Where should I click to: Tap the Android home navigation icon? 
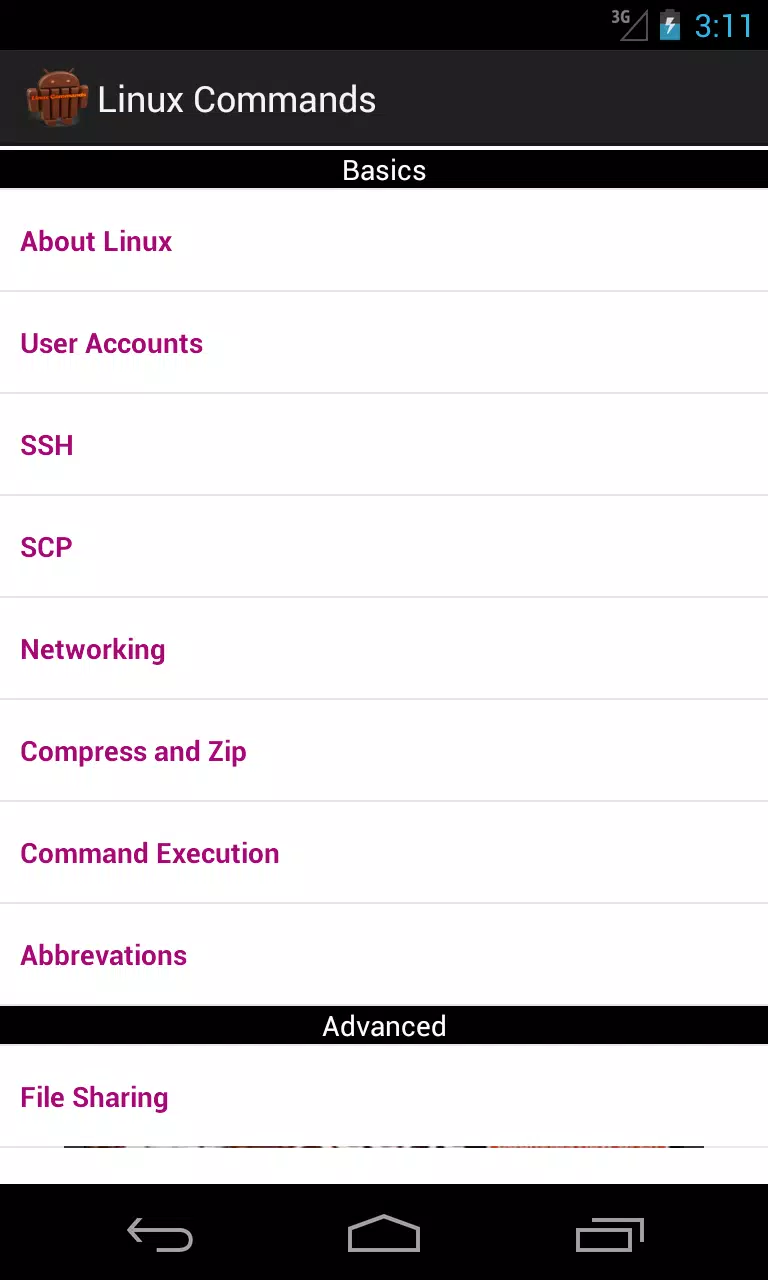pyautogui.click(x=384, y=1234)
